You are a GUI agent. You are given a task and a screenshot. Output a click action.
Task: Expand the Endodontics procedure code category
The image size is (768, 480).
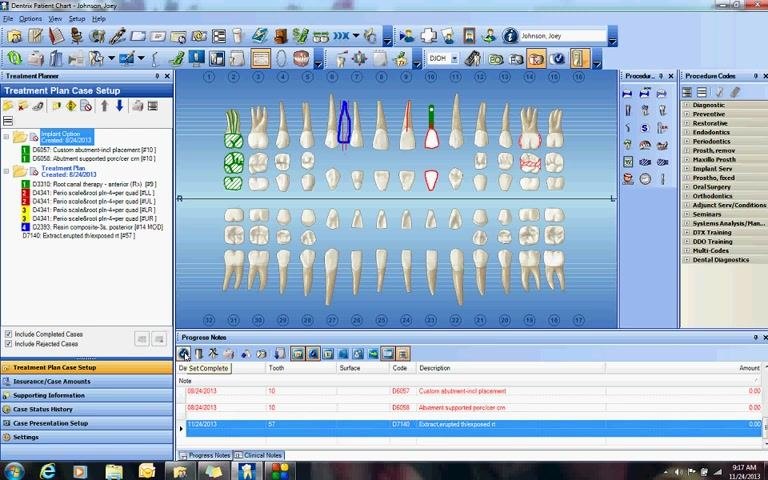[686, 132]
